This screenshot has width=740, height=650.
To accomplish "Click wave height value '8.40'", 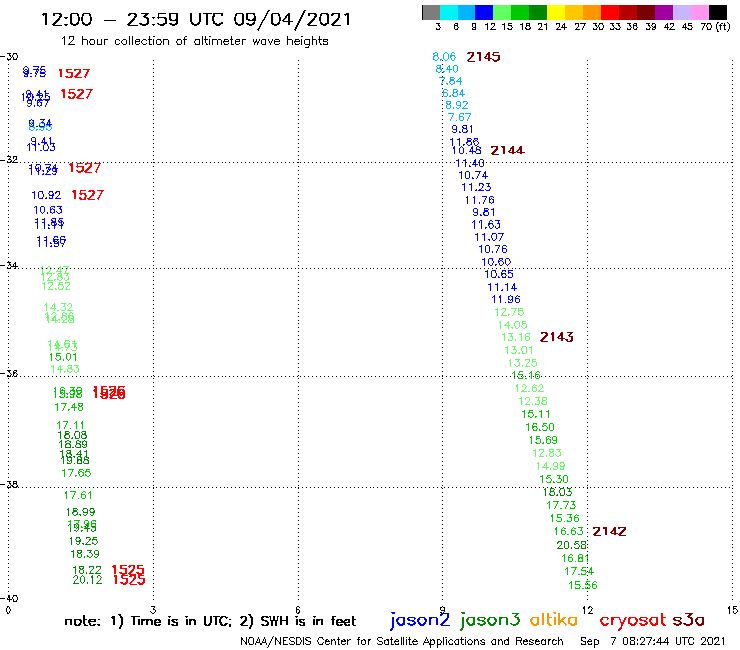I will [447, 69].
